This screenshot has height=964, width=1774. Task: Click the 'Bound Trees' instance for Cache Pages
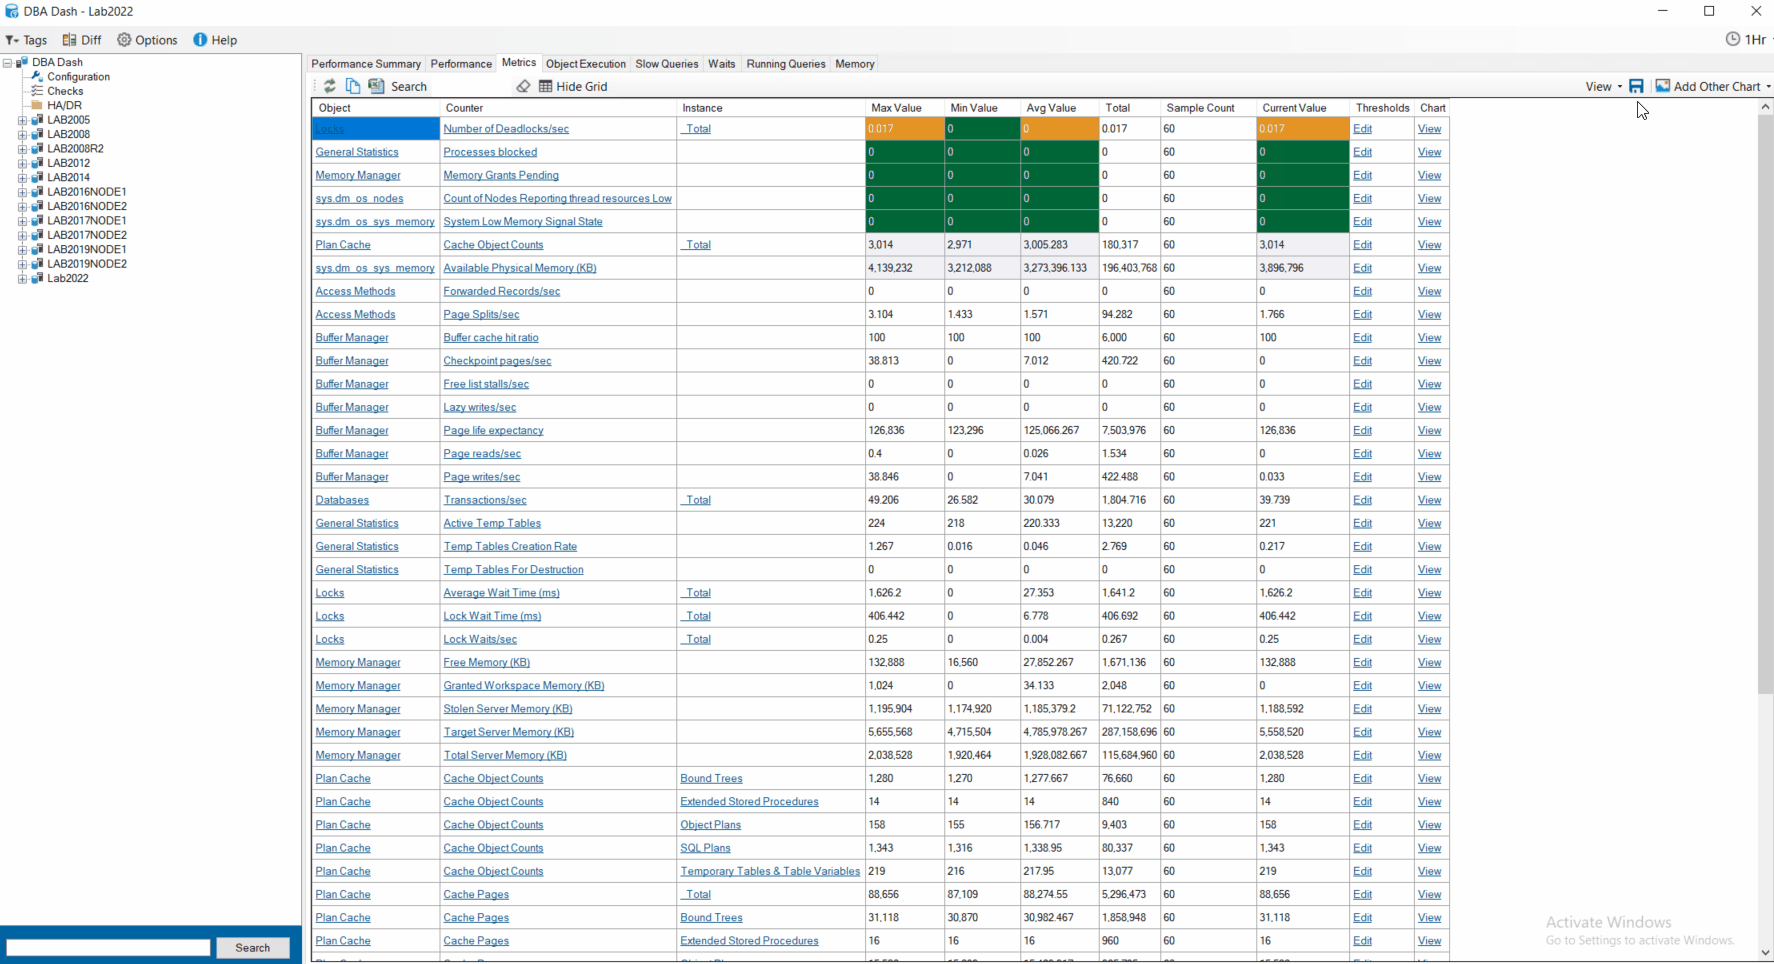pyautogui.click(x=711, y=918)
